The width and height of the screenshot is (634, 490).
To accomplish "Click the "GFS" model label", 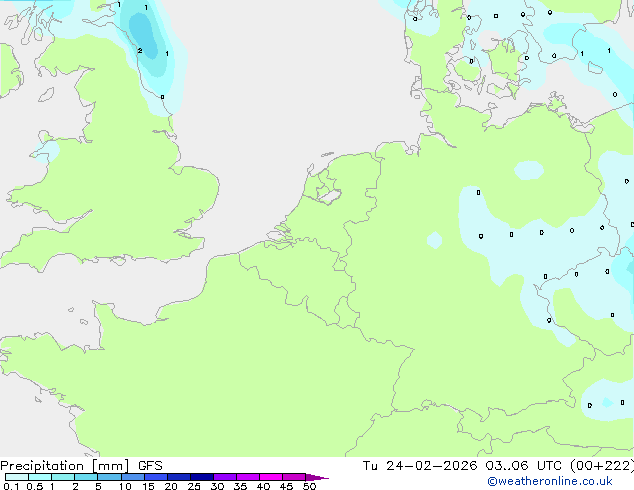I will 150,466.
